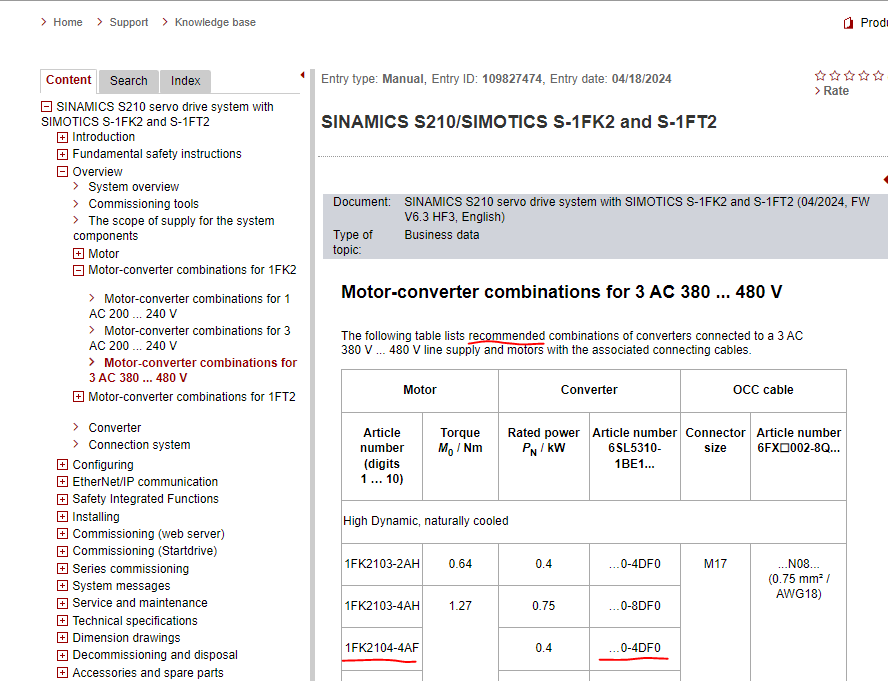This screenshot has height=681, width=888.
Task: Click converter article ...0-8DF0
Action: (634, 606)
